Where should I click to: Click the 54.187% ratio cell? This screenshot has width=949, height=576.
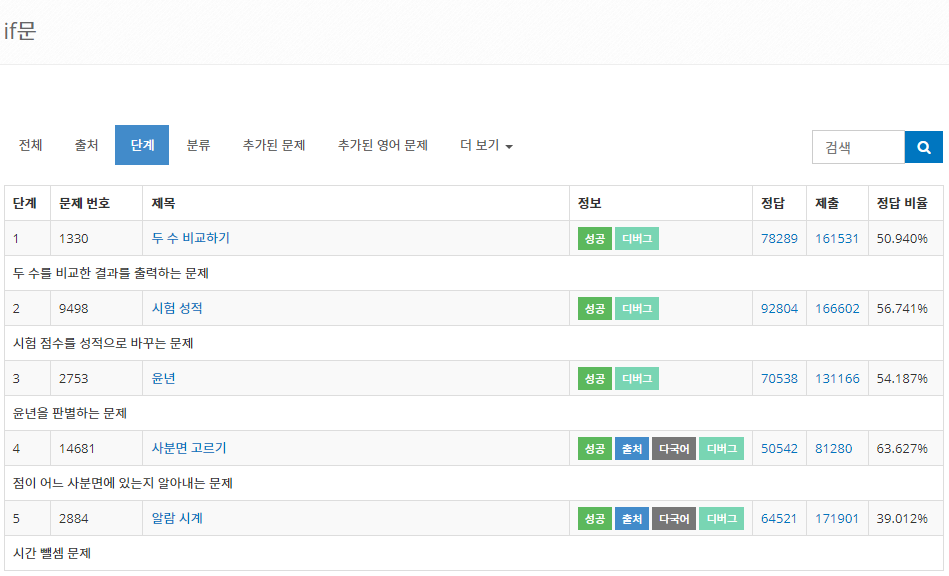(x=905, y=379)
